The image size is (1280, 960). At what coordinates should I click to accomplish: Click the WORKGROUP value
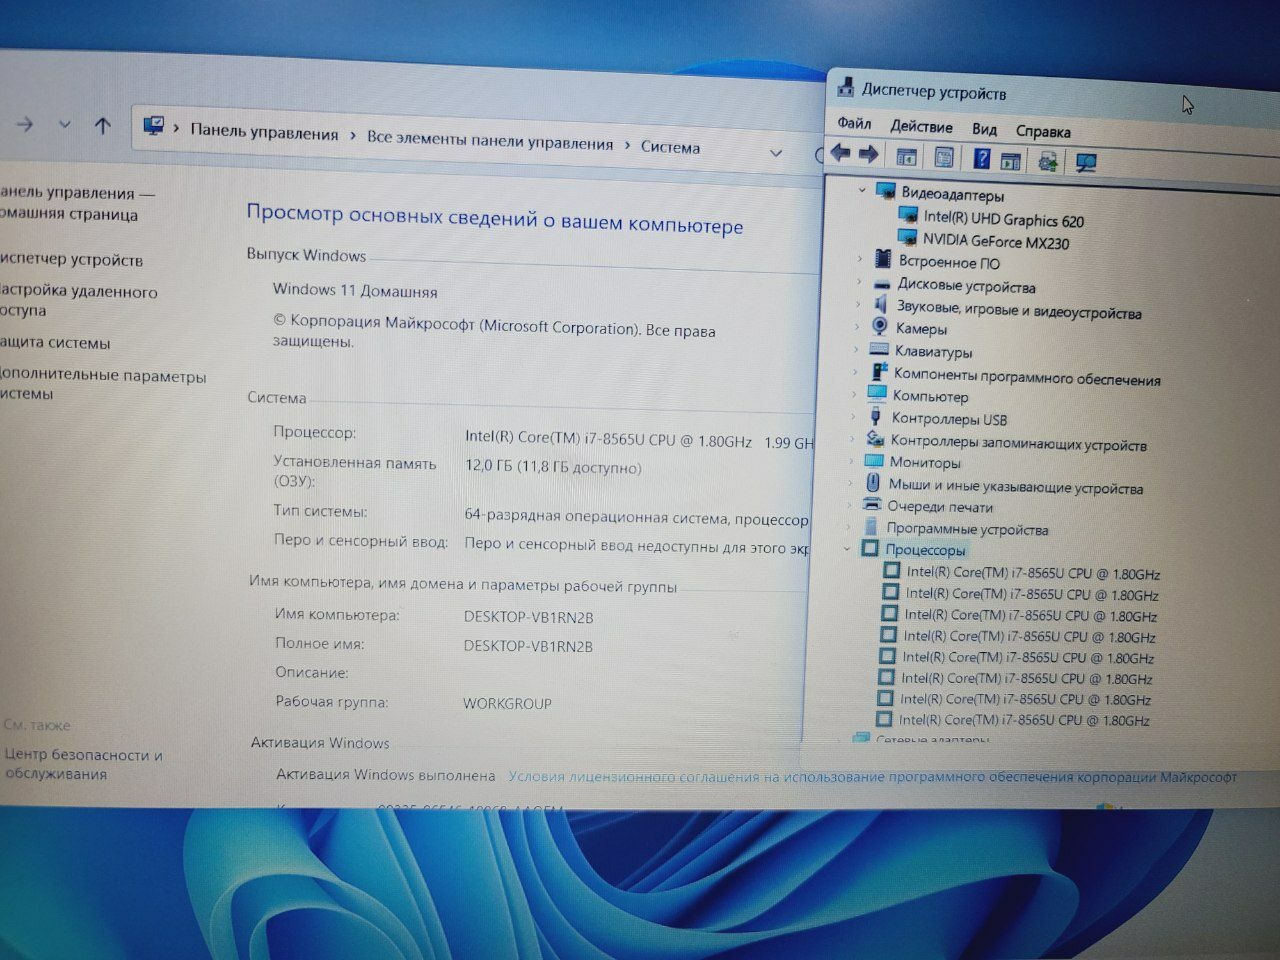coord(507,703)
